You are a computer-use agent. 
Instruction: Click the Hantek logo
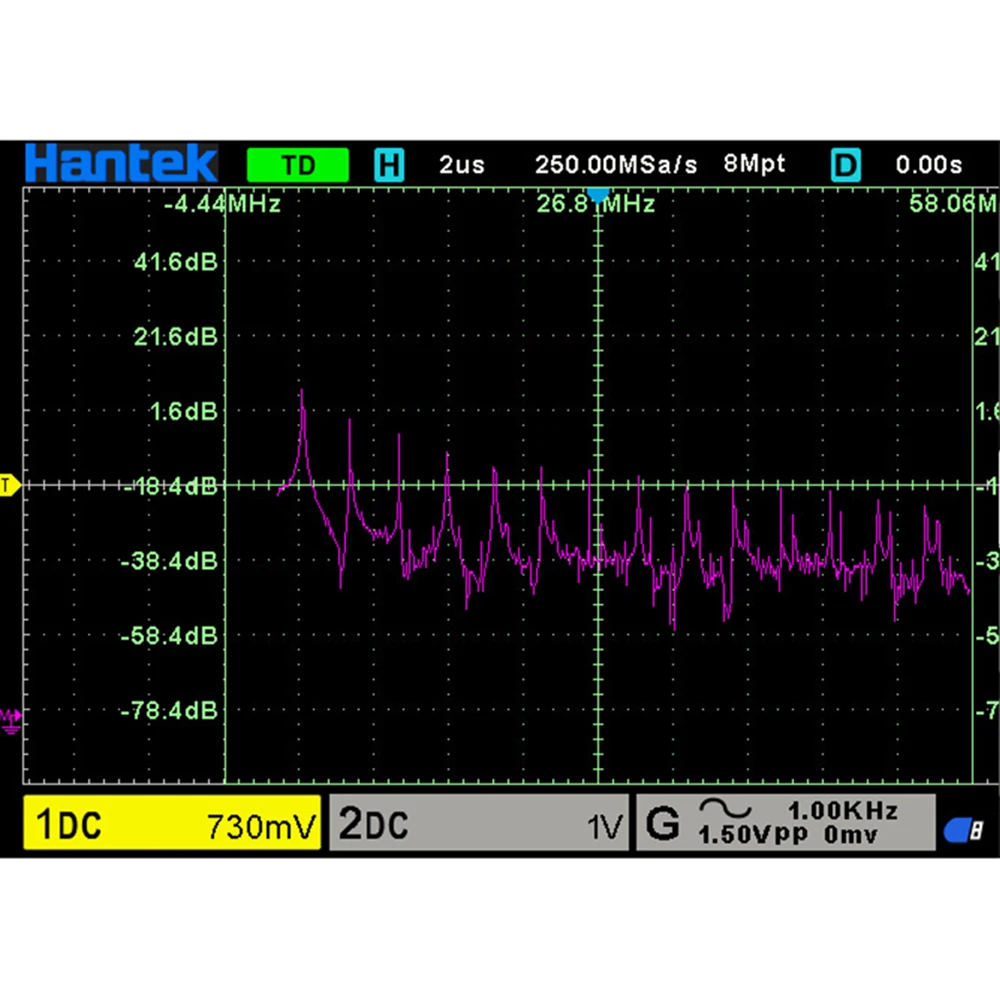click(x=121, y=163)
